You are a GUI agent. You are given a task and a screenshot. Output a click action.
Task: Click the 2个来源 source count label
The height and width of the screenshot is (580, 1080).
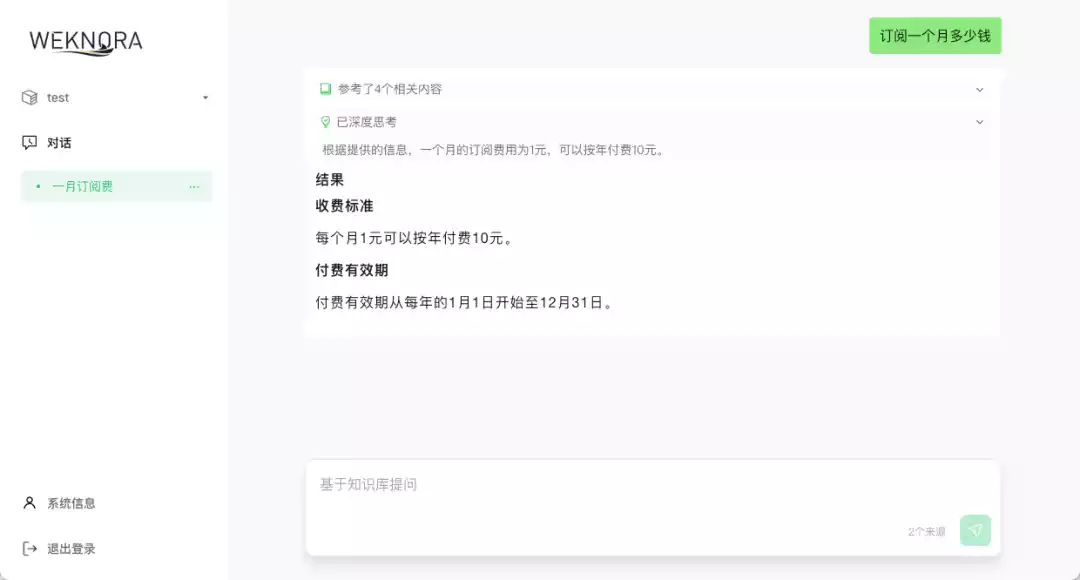pos(927,531)
